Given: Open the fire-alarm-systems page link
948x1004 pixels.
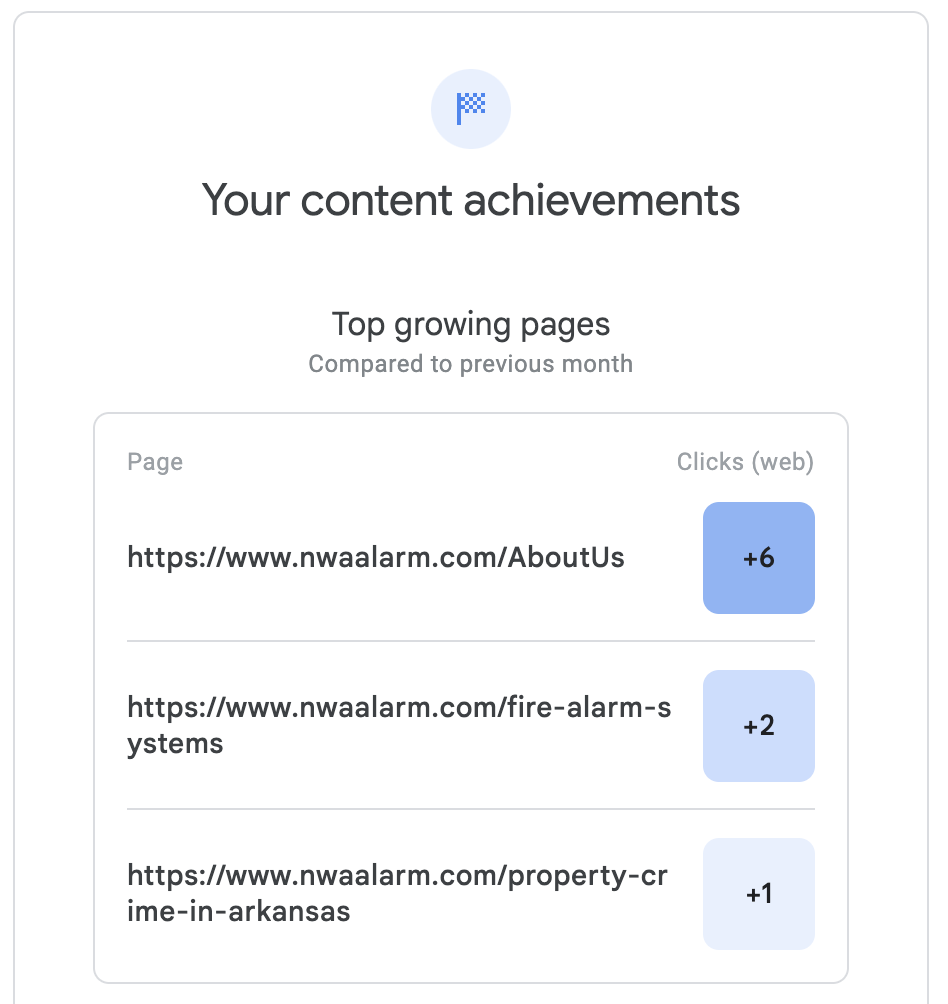Looking at the screenshot, I should point(399,708).
